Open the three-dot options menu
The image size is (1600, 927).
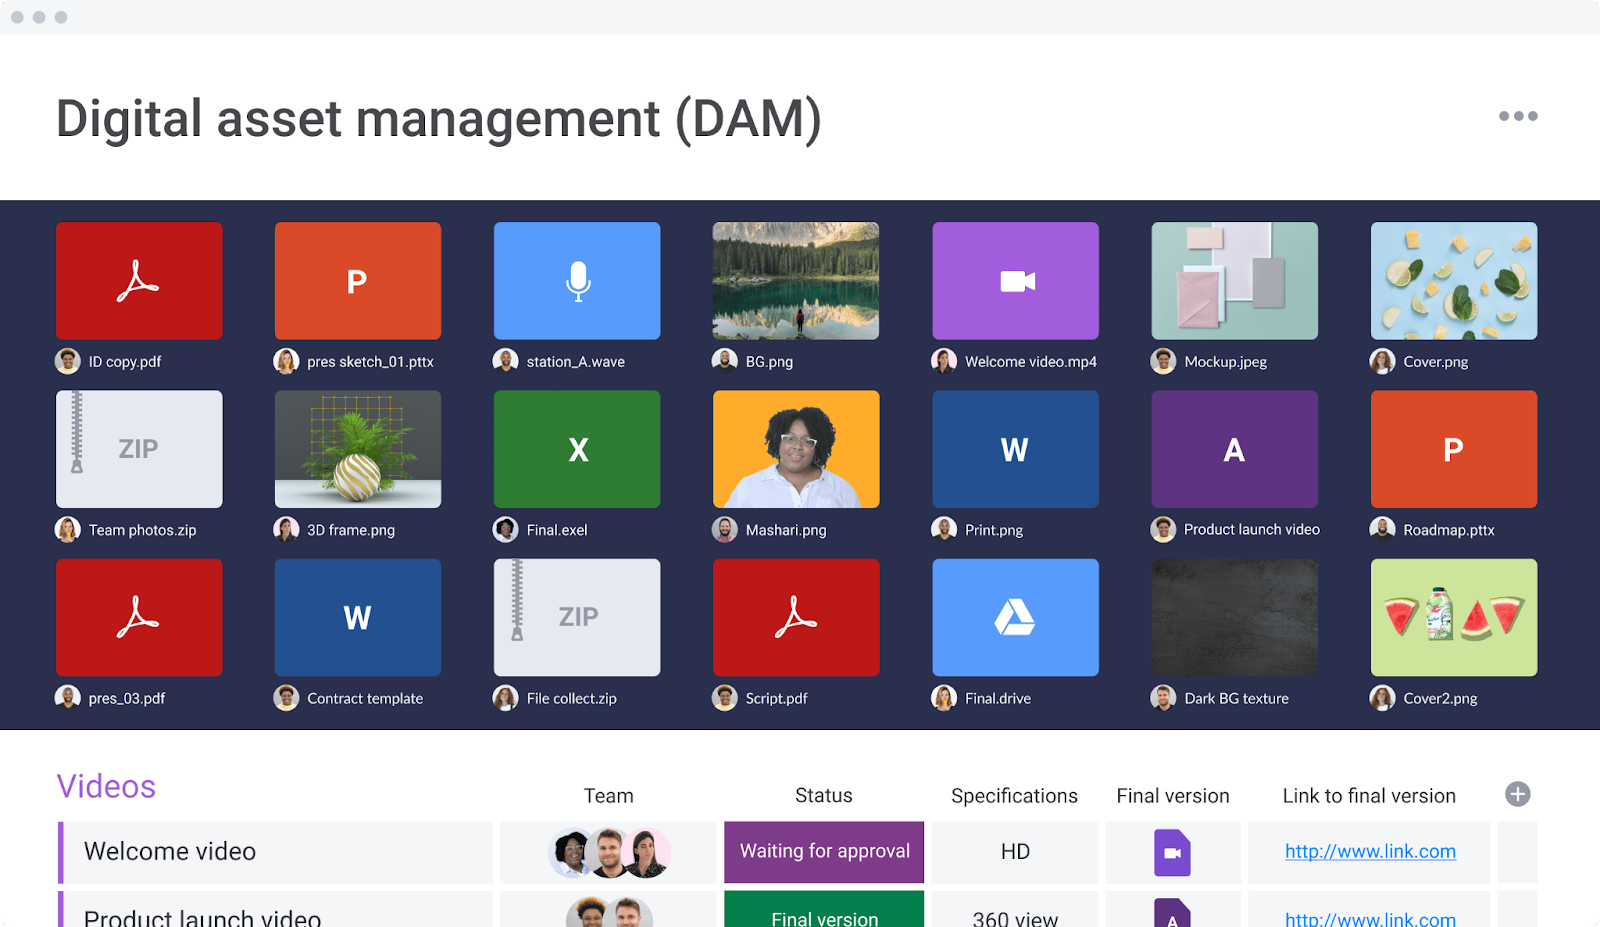[1517, 116]
